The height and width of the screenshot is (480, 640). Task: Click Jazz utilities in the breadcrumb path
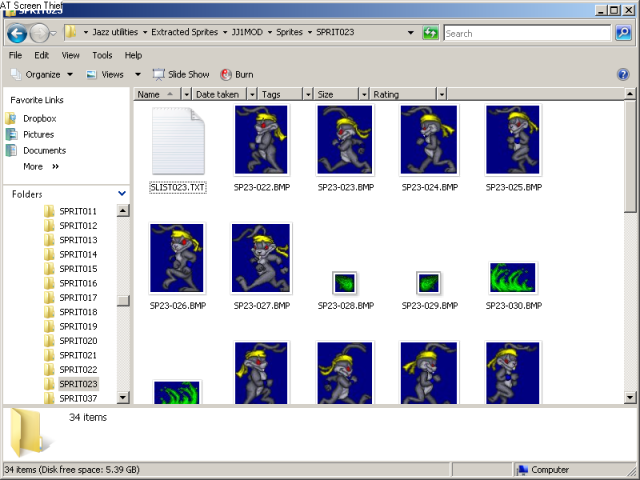pyautogui.click(x=115, y=32)
